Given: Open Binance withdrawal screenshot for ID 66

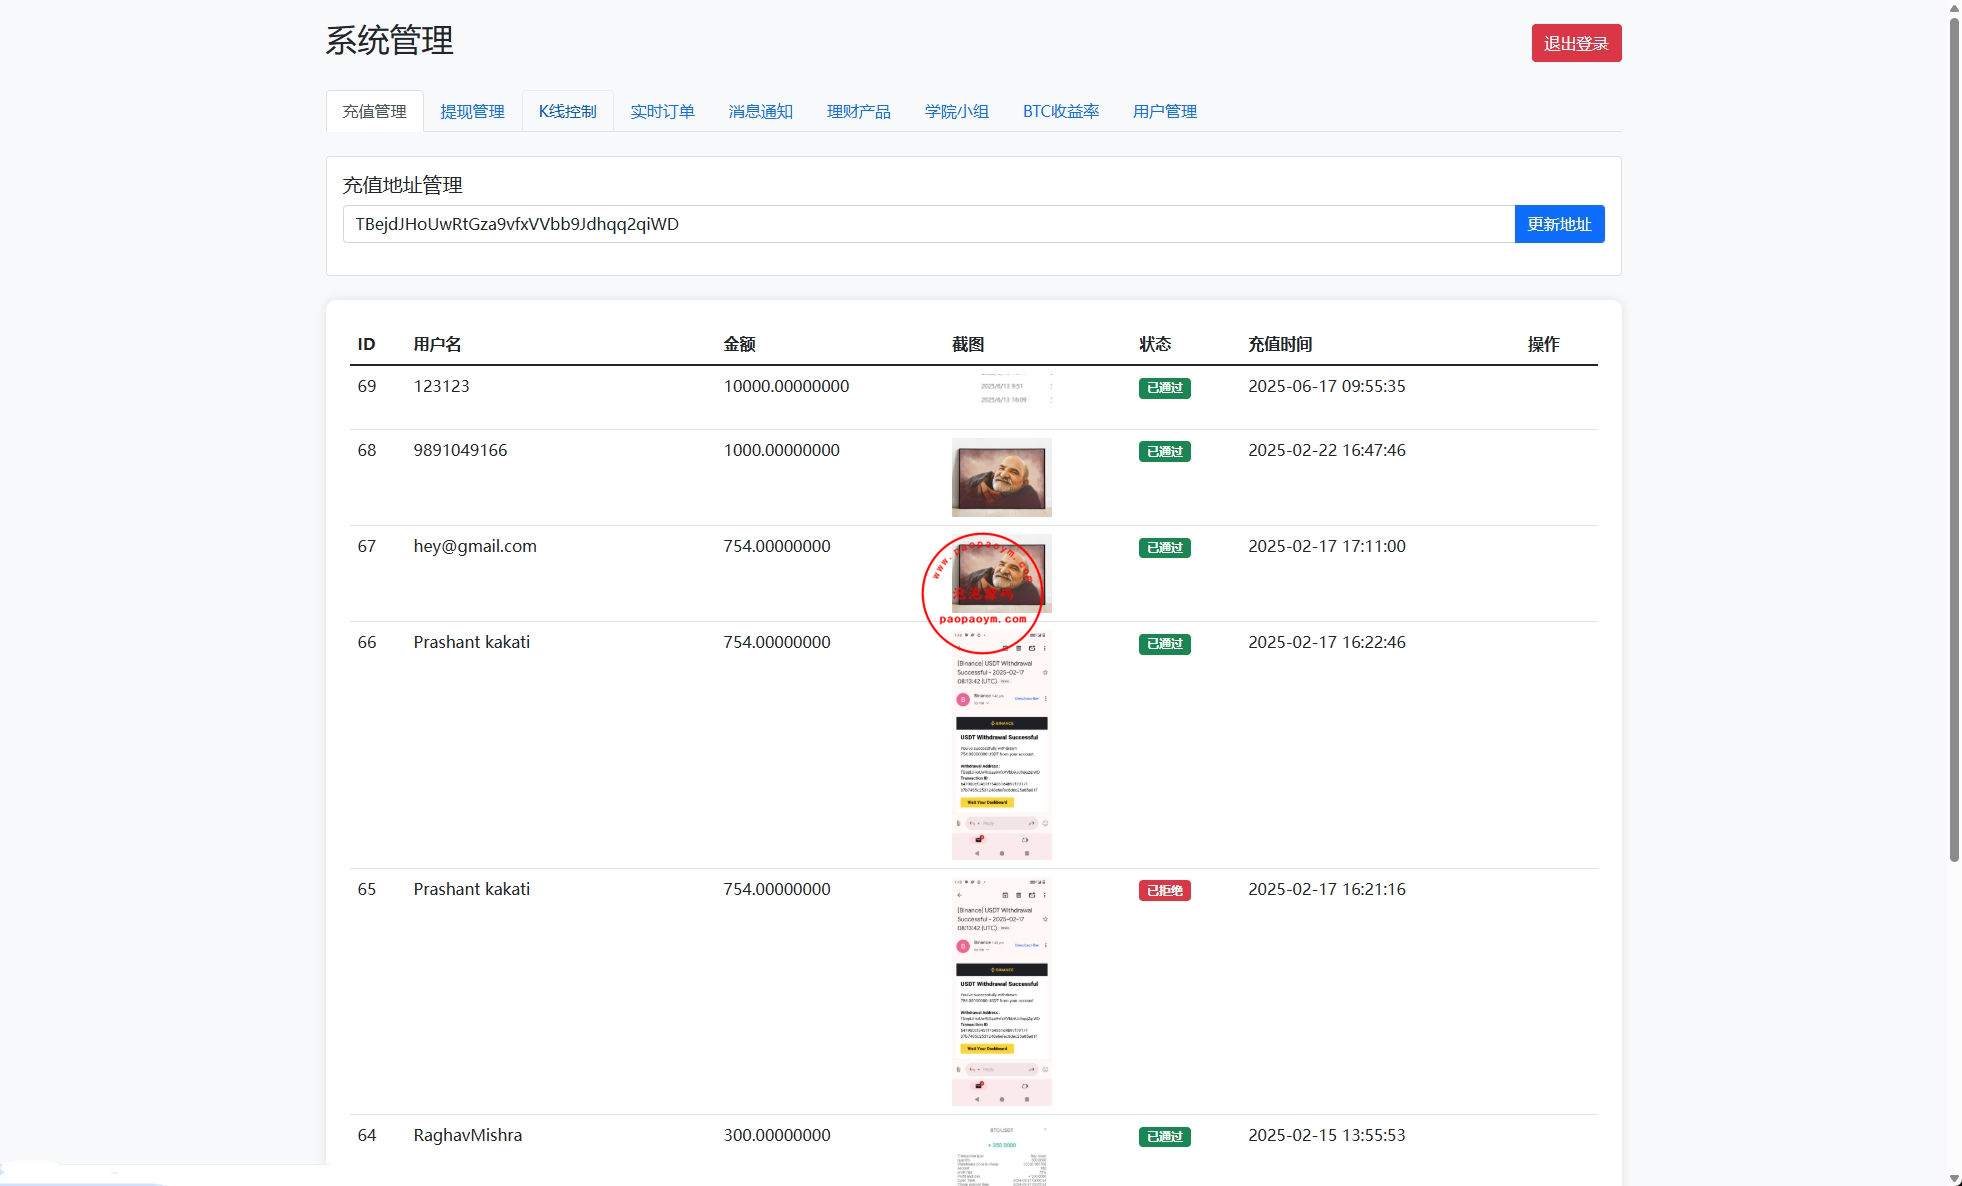Looking at the screenshot, I should (x=1001, y=745).
